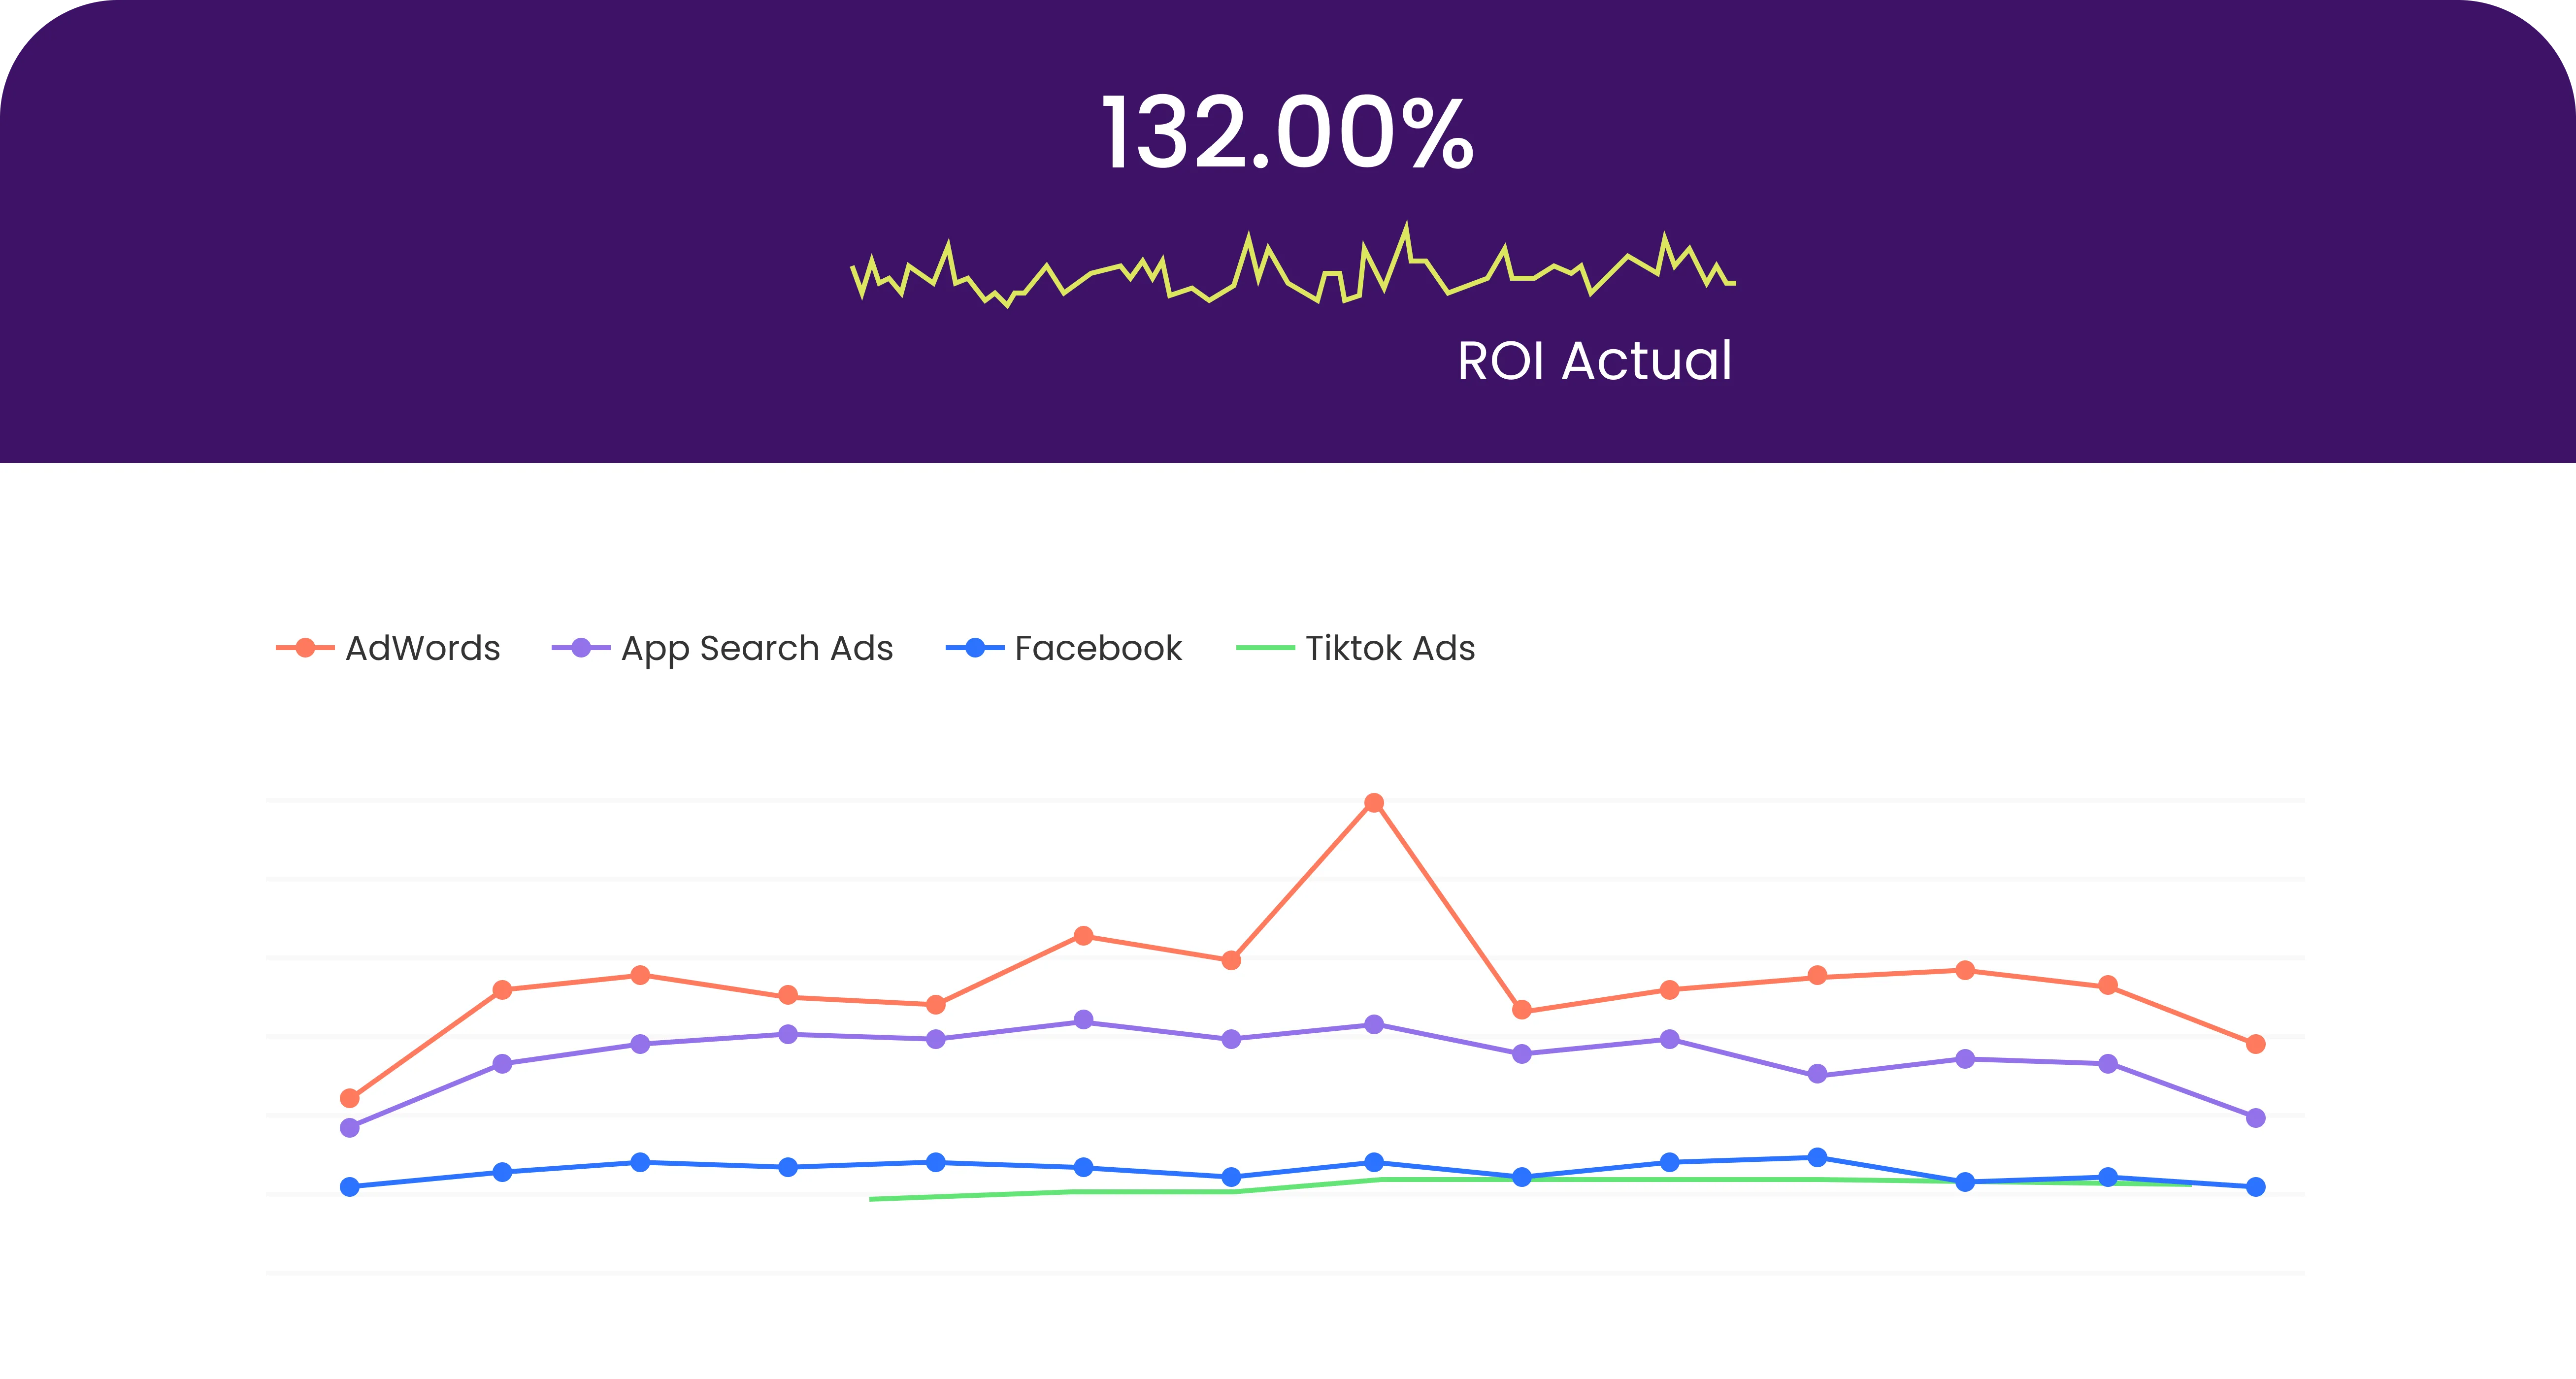This screenshot has height=1379, width=2576.
Task: Click the final App Search Ads data point
Action: tap(2255, 1118)
